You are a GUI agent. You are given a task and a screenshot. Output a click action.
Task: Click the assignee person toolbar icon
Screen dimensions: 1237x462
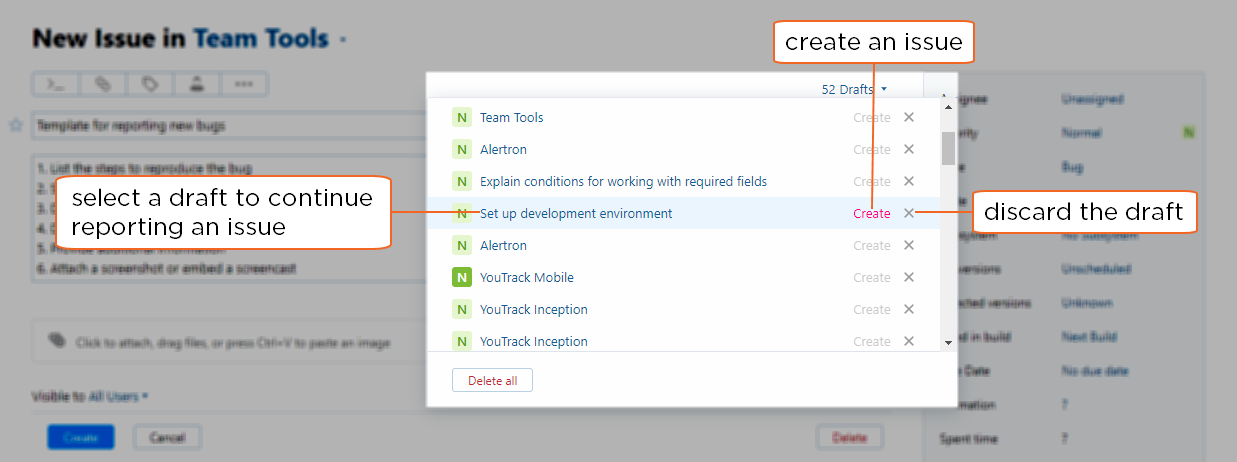point(197,84)
